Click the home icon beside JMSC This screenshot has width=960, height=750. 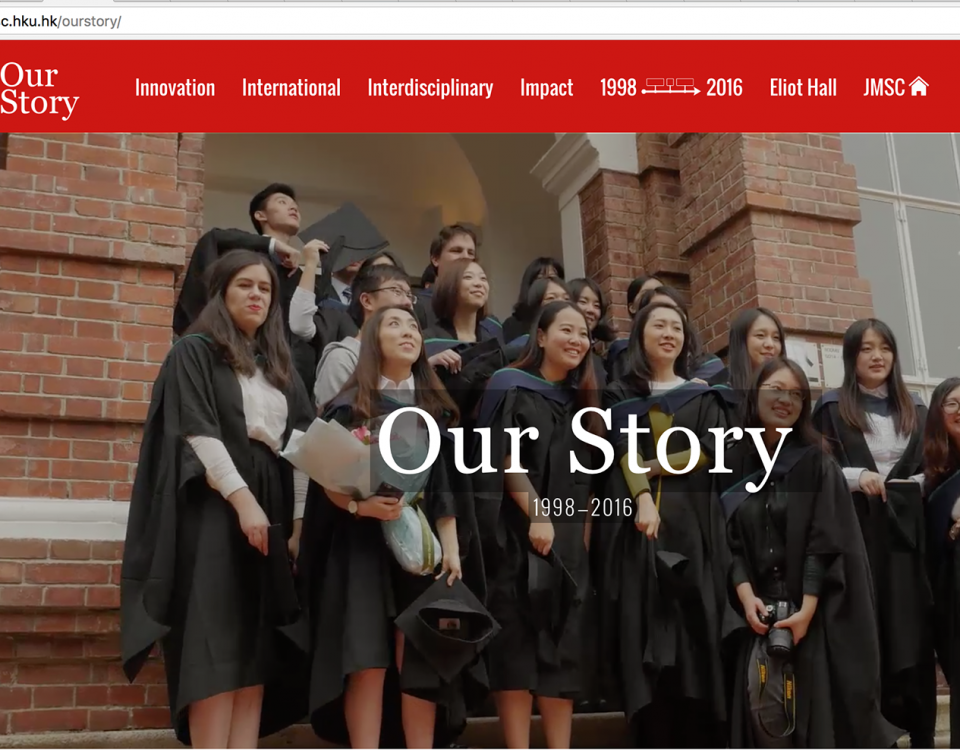[x=918, y=87]
